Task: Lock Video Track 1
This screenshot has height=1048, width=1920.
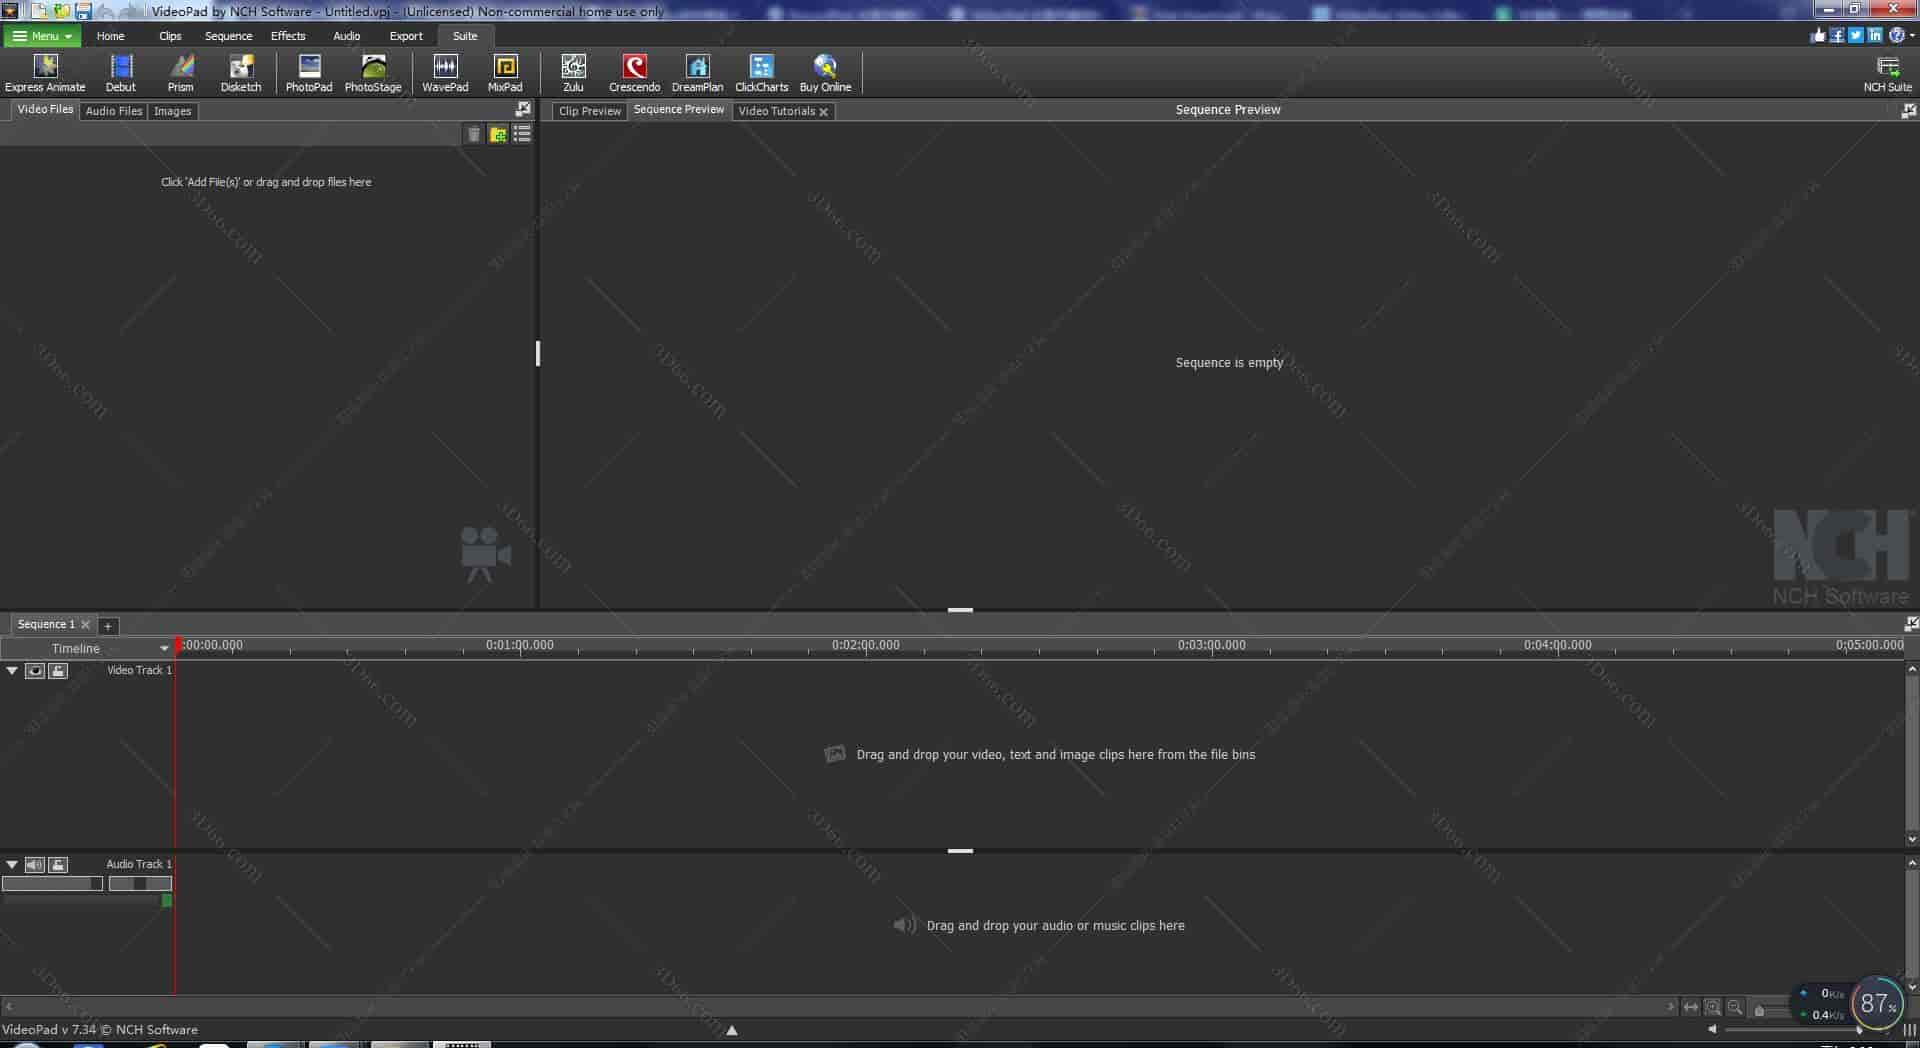Action: 58,670
